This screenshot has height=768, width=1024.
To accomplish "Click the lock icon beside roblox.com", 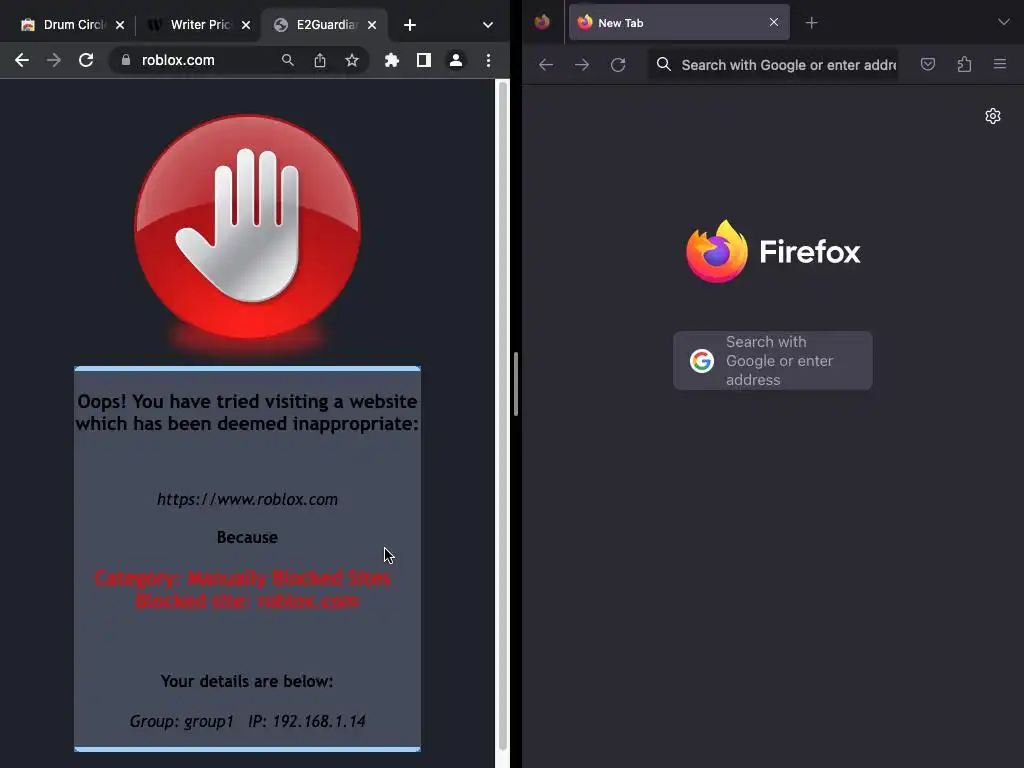I will pyautogui.click(x=125, y=60).
